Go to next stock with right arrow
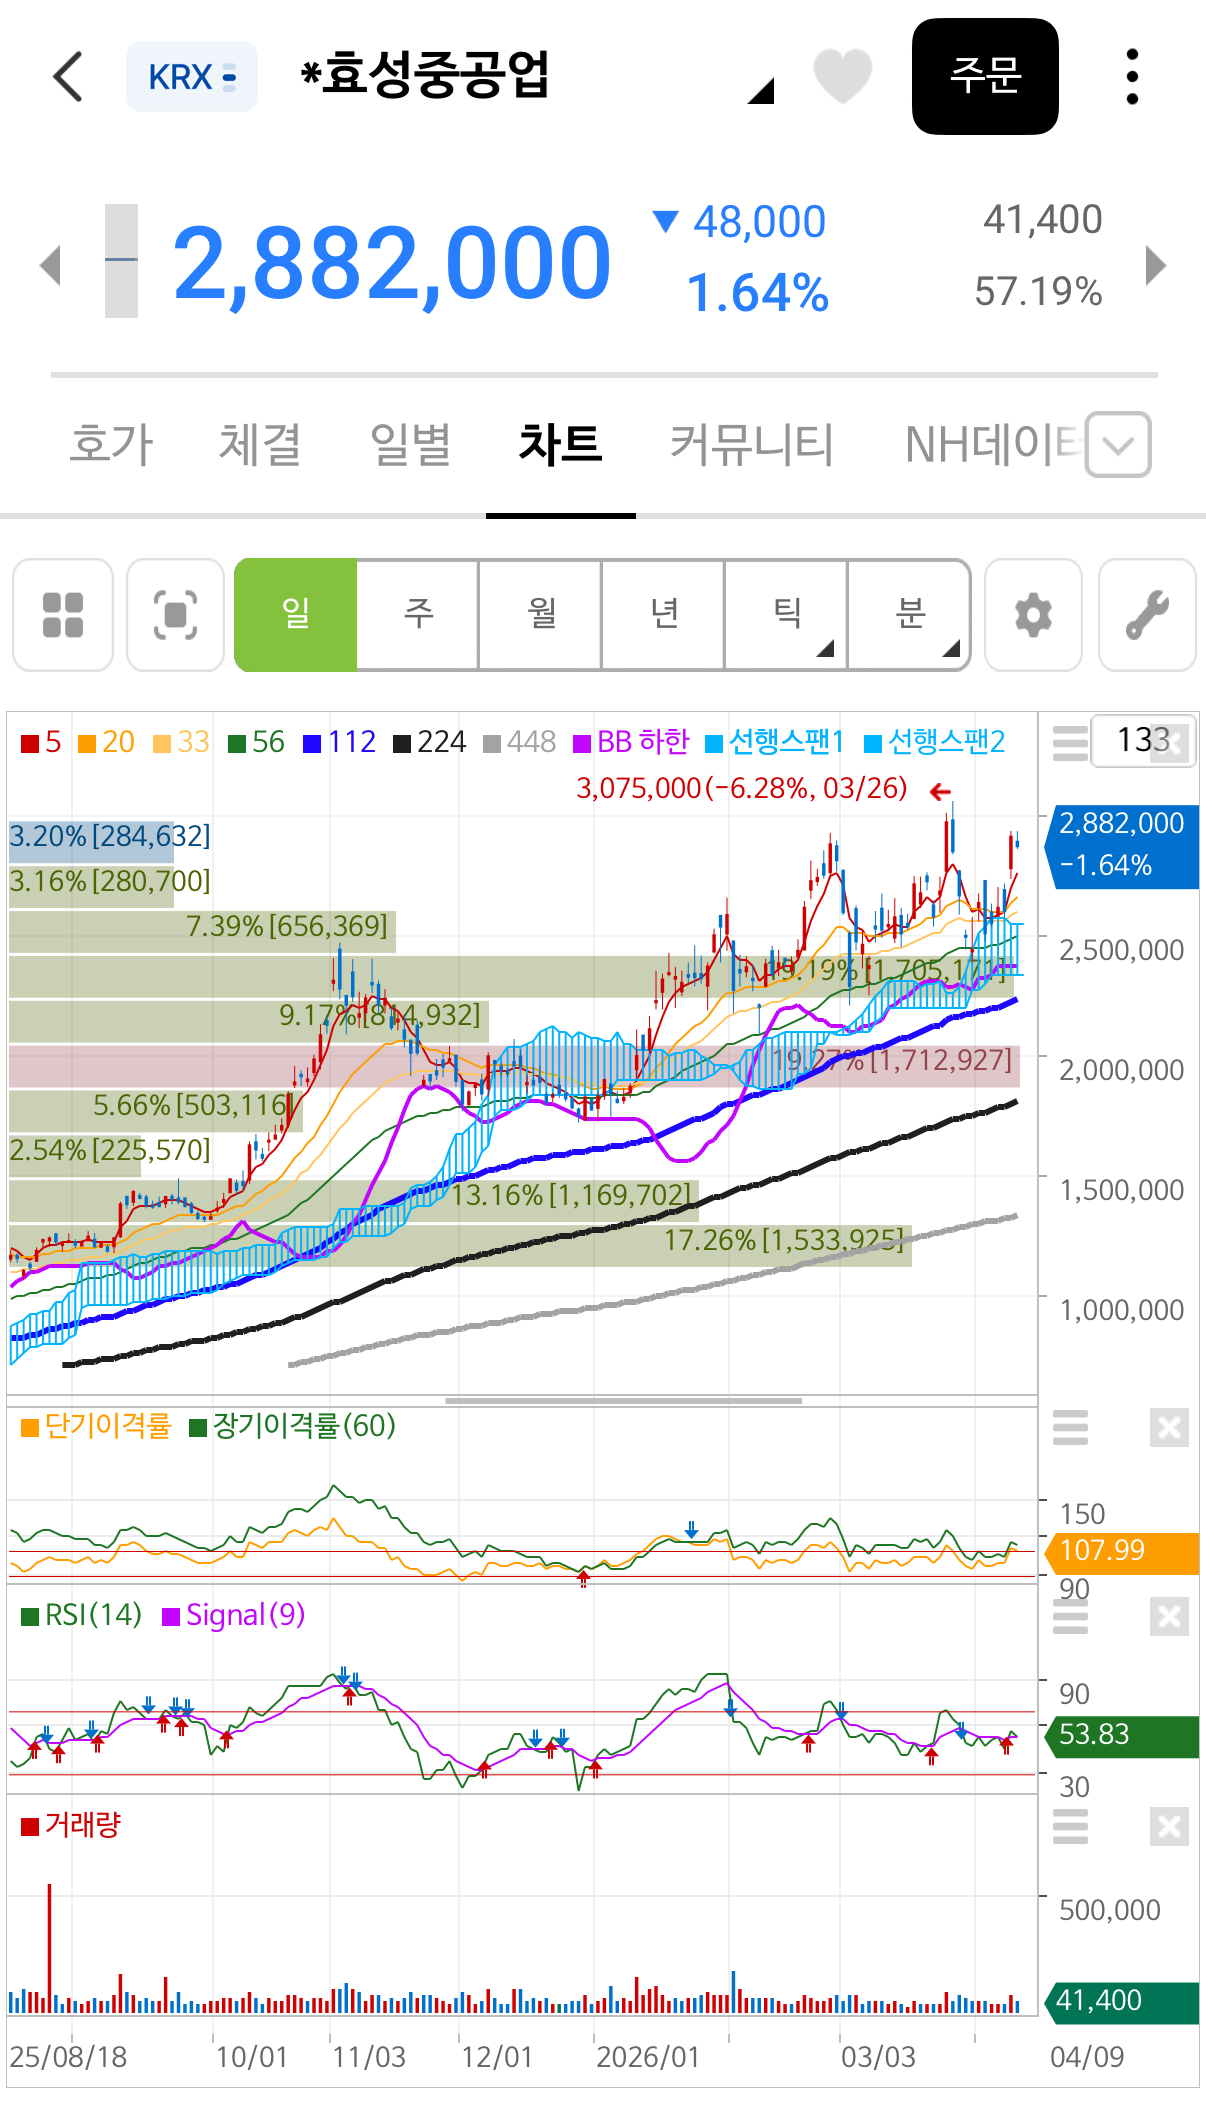 click(1156, 265)
